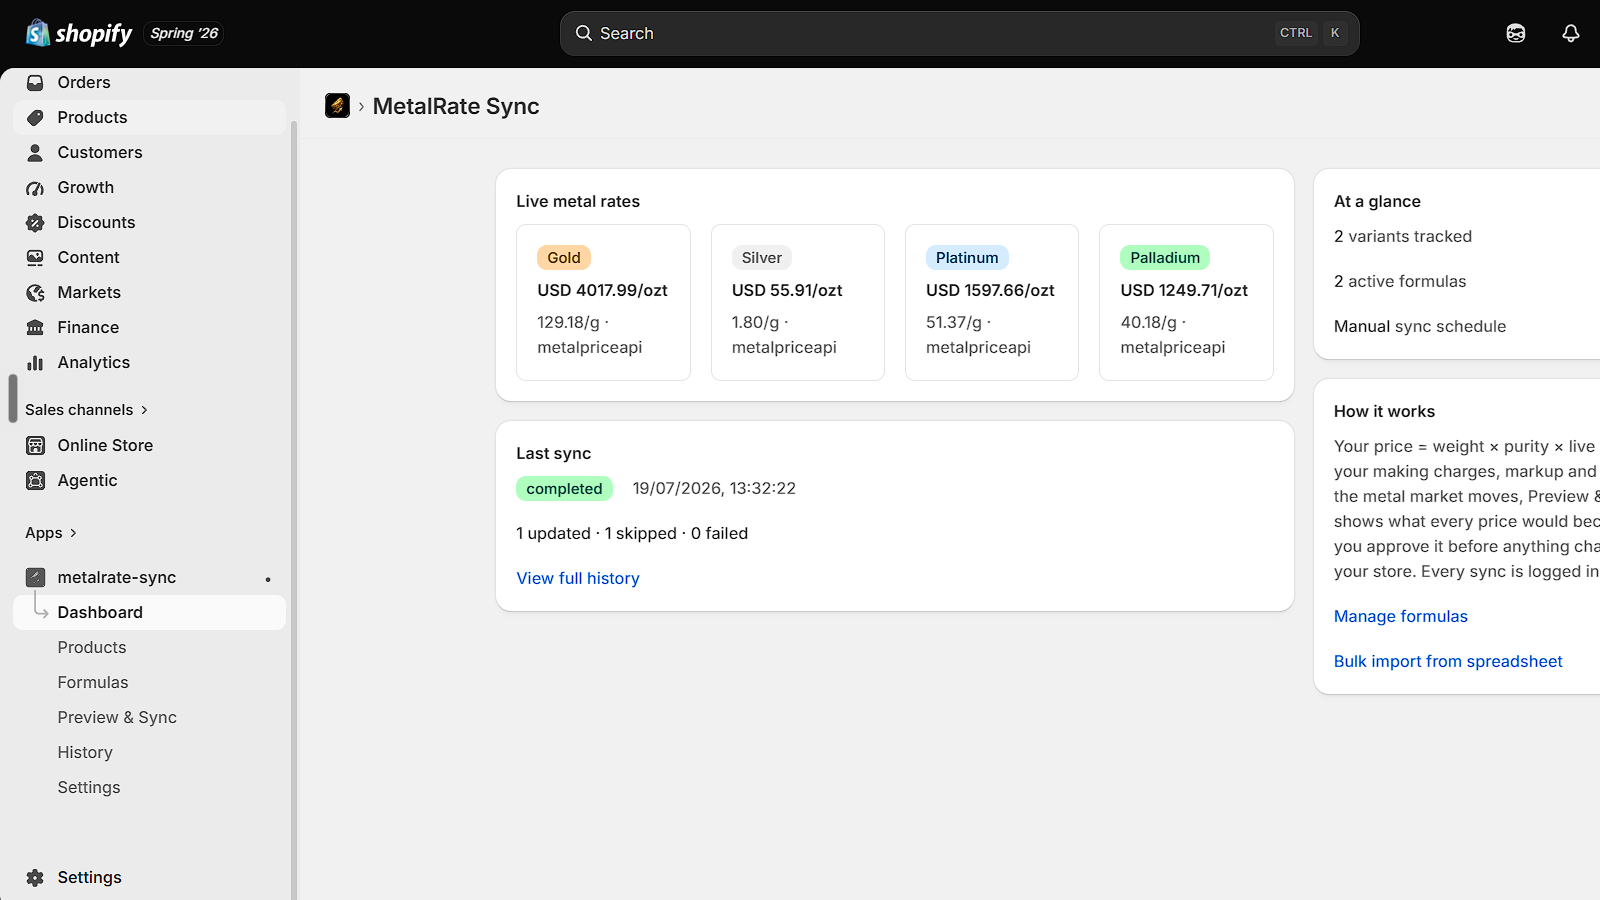The image size is (1600, 900).
Task: Click the Products tag icon in main navigation
Action: pos(35,118)
